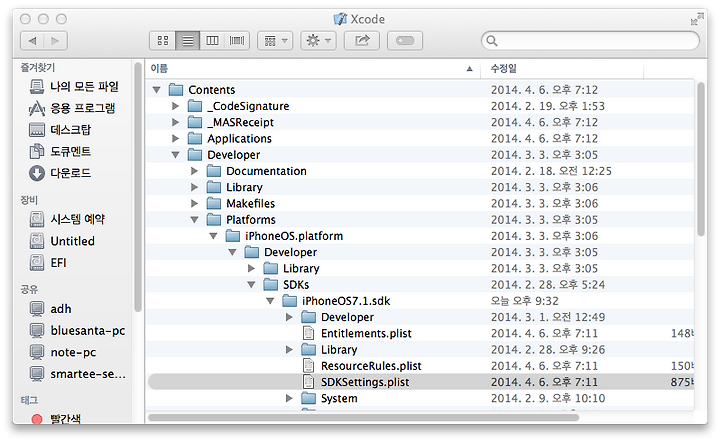
Task: Go forward with the right arrow button
Action: click(56, 41)
